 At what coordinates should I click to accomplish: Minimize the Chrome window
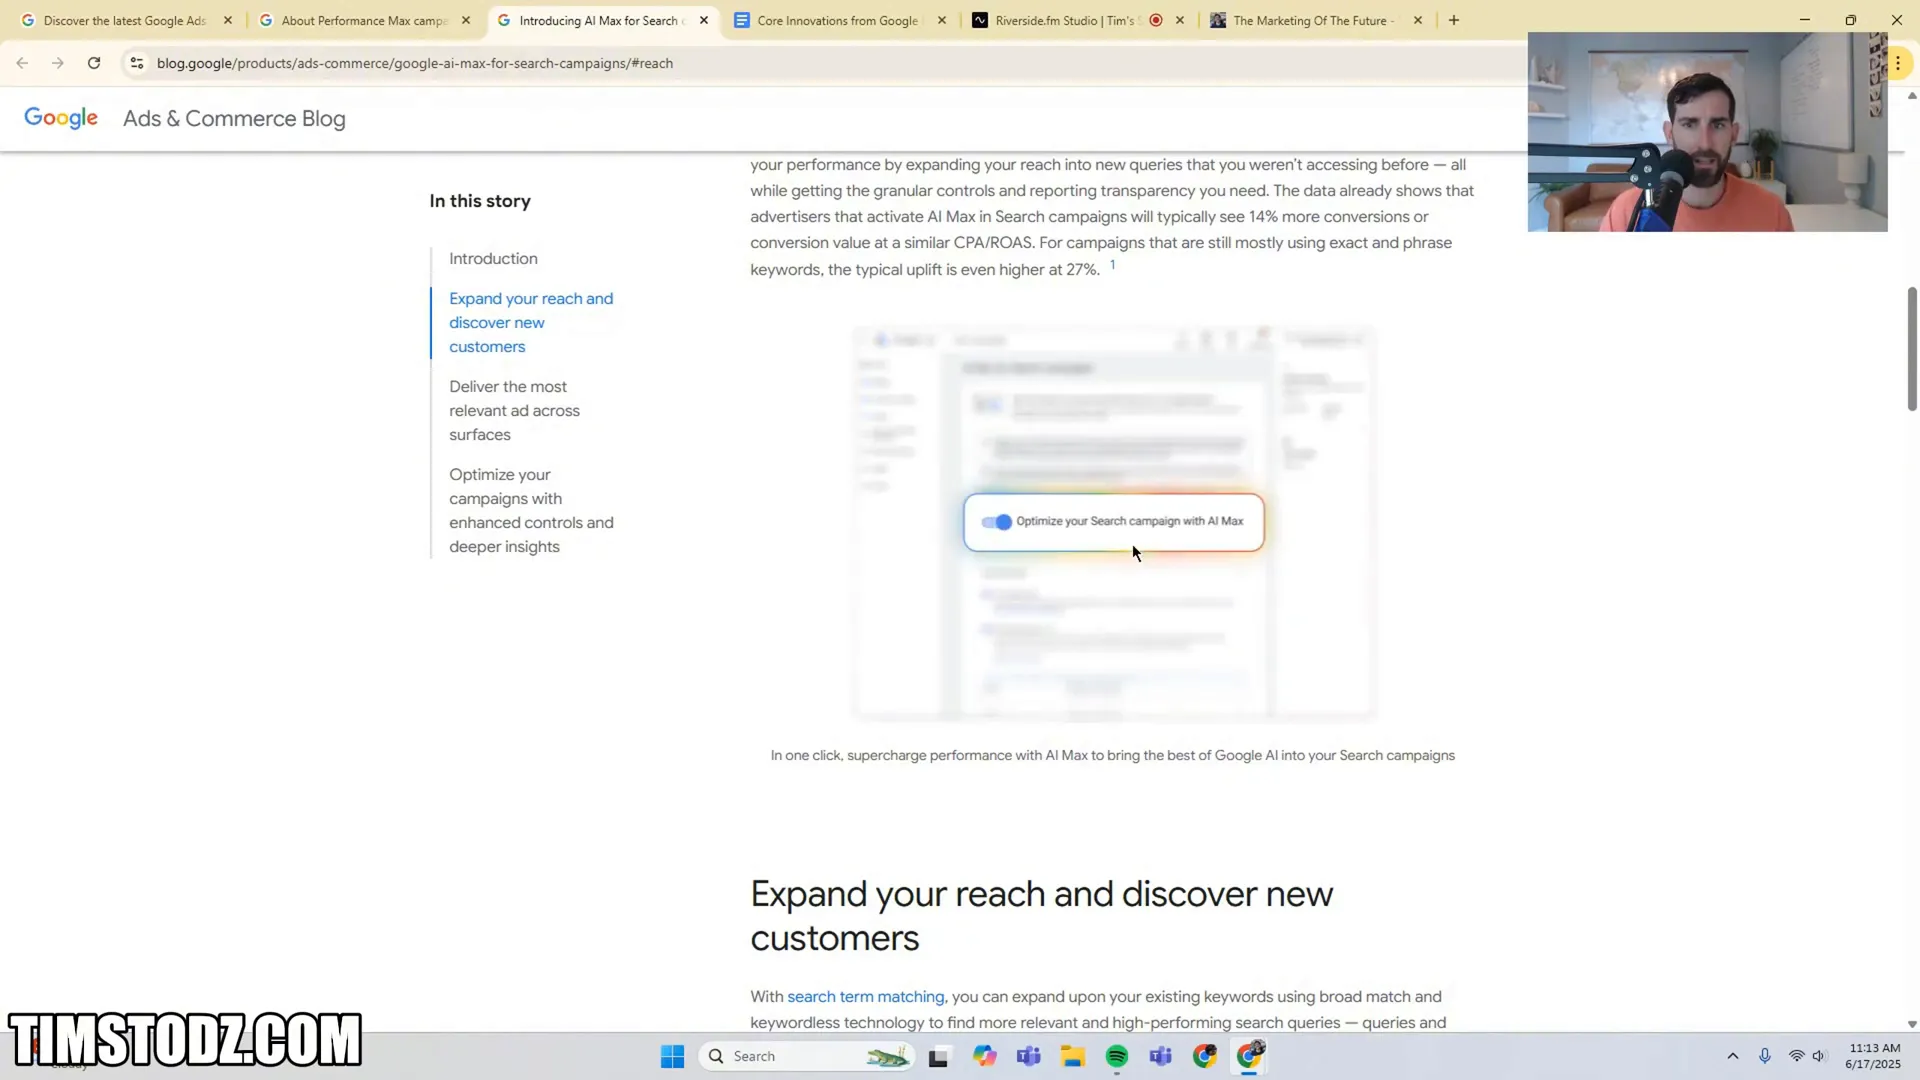pyautogui.click(x=1805, y=20)
